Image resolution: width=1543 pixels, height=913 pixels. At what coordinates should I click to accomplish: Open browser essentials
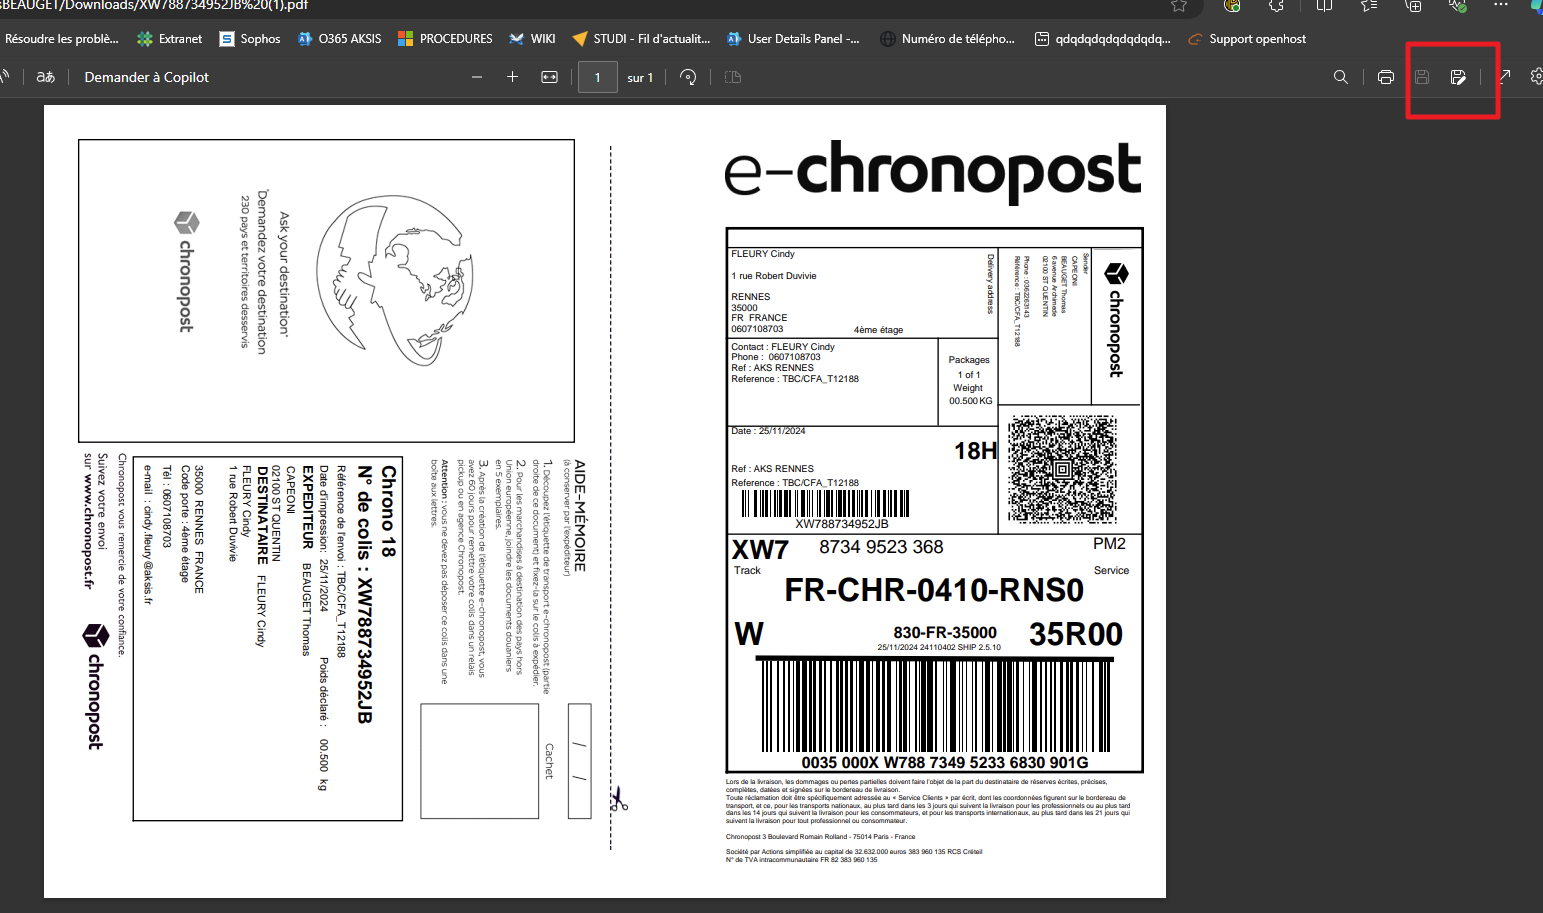[1458, 5]
